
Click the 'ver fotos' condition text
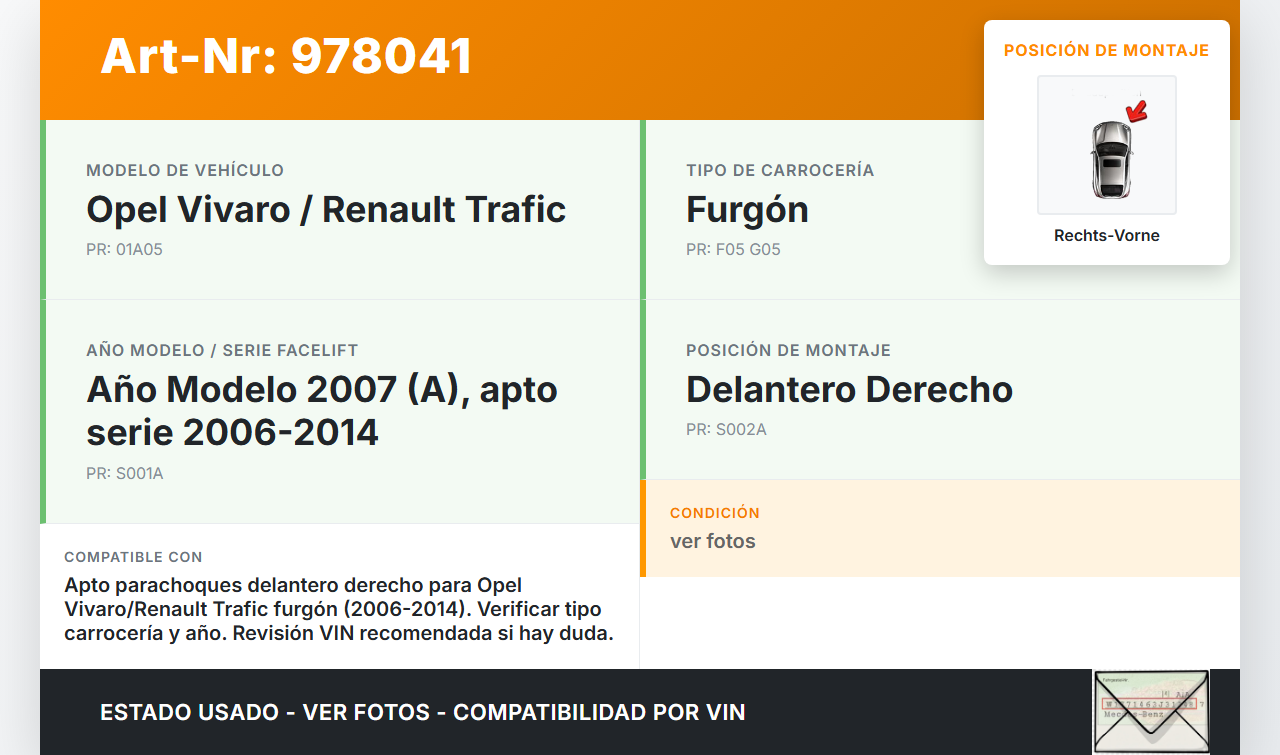point(713,541)
